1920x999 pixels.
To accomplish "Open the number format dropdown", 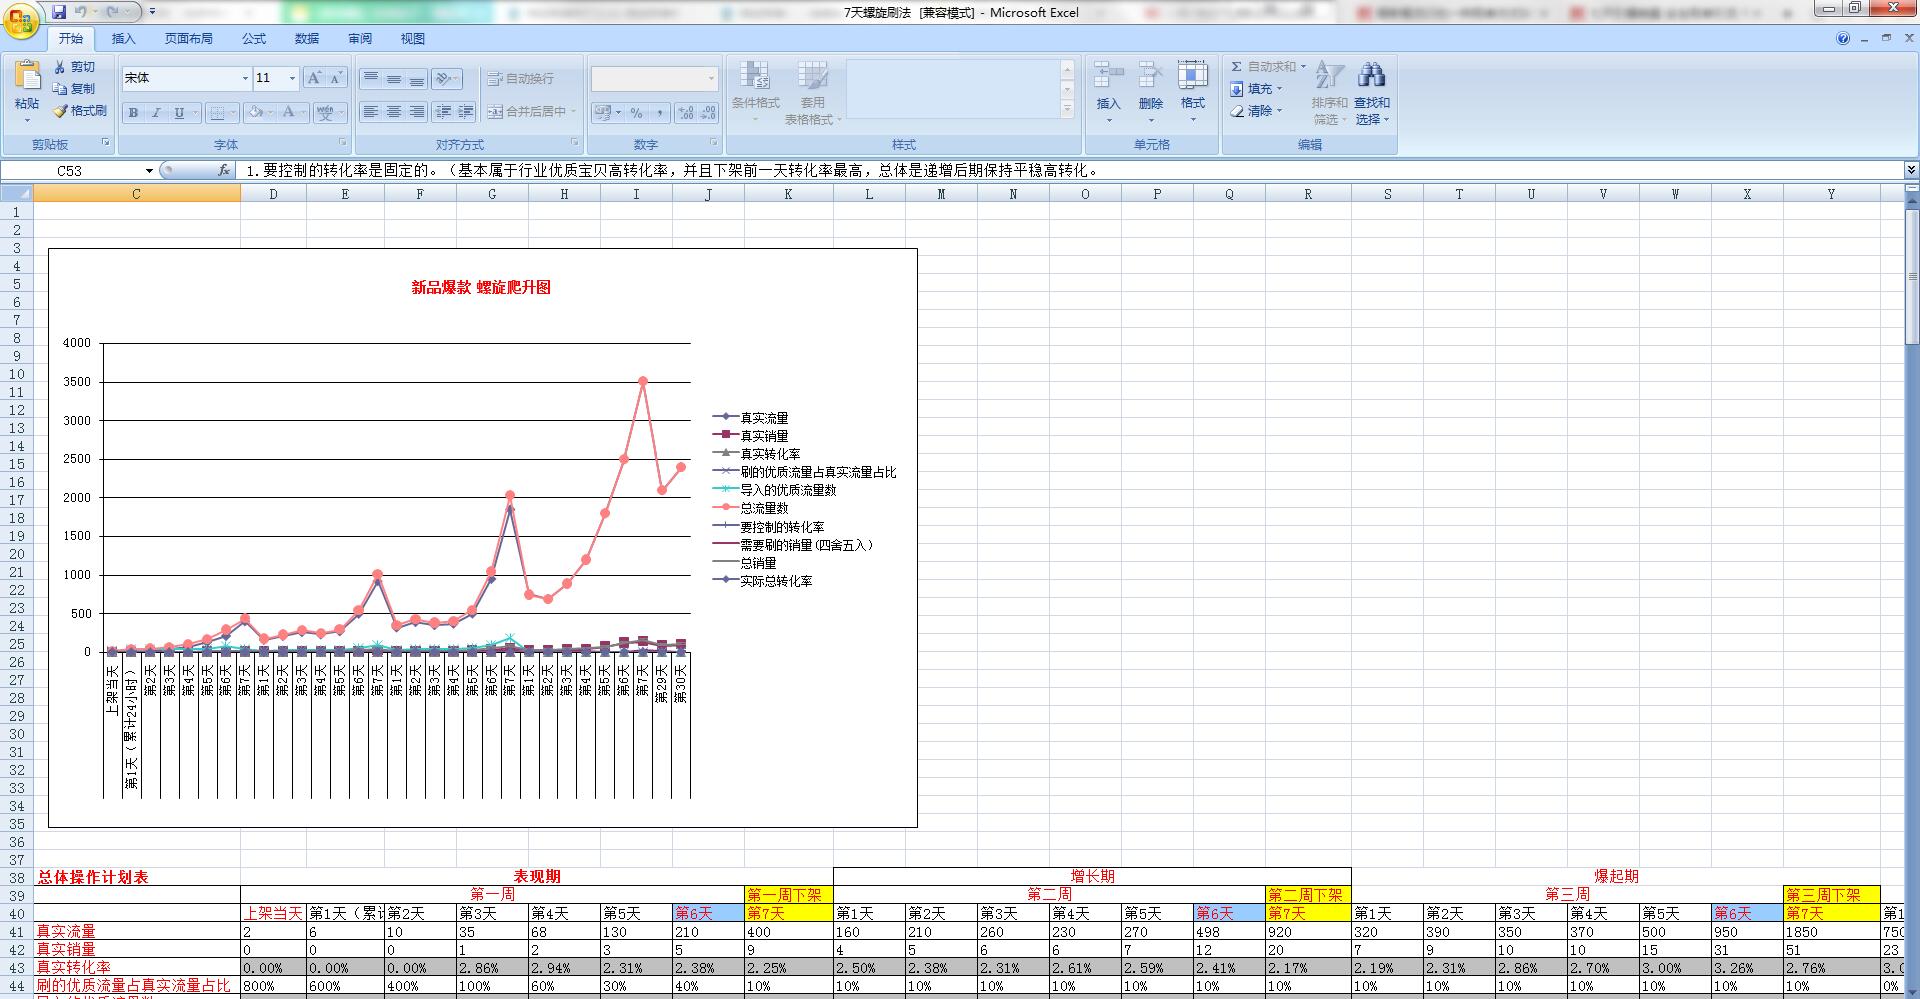I will point(711,78).
